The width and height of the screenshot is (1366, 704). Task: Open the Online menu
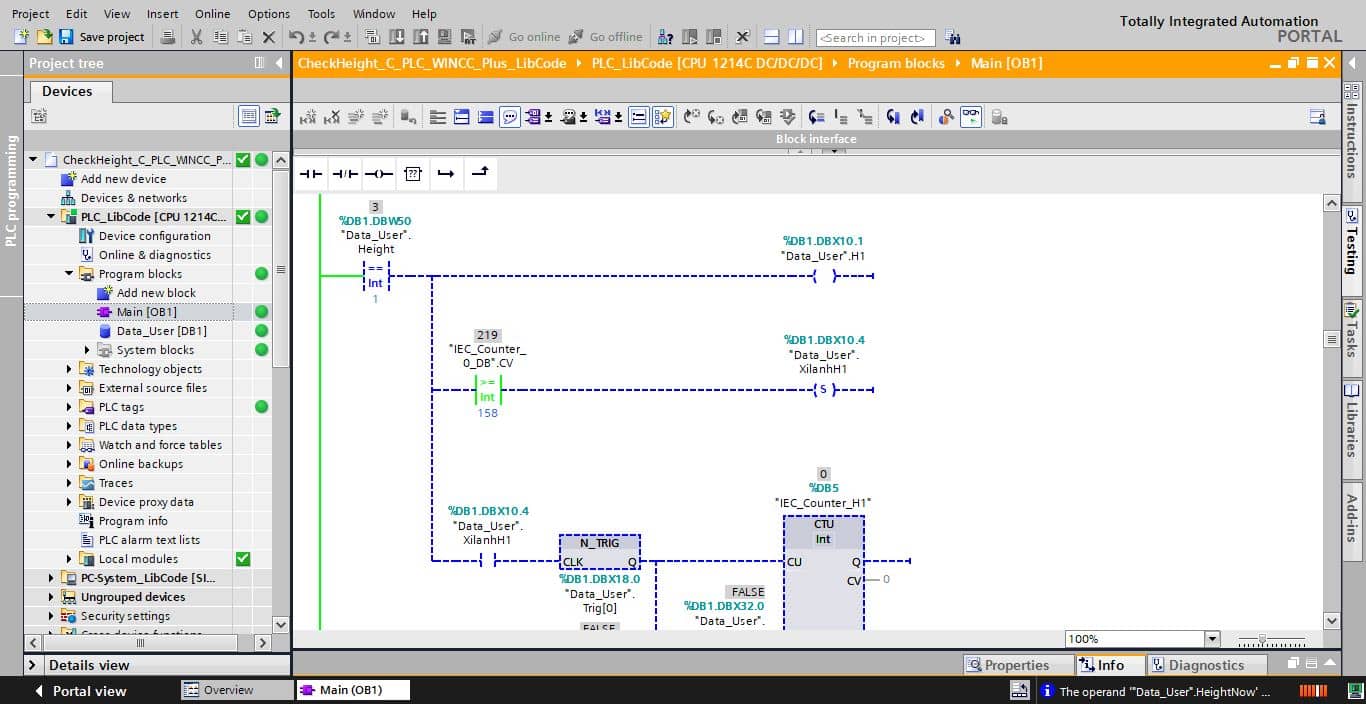click(x=212, y=14)
